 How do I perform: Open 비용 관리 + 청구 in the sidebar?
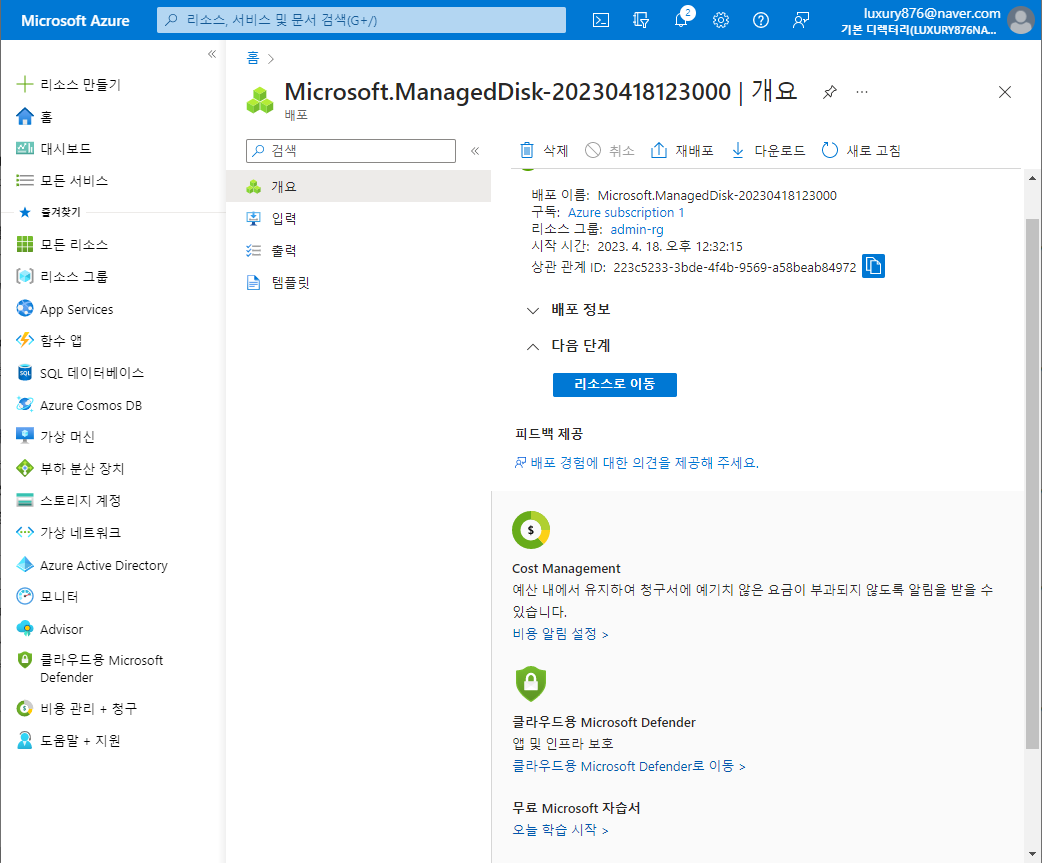coord(76,708)
